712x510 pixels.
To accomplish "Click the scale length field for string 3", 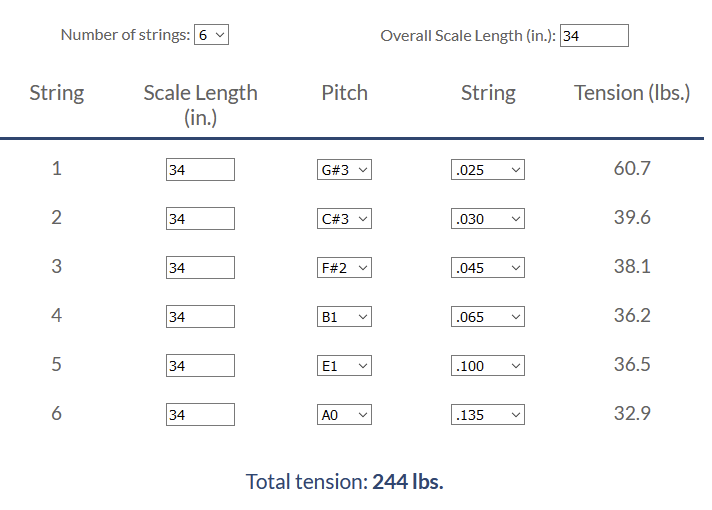I will [200, 268].
